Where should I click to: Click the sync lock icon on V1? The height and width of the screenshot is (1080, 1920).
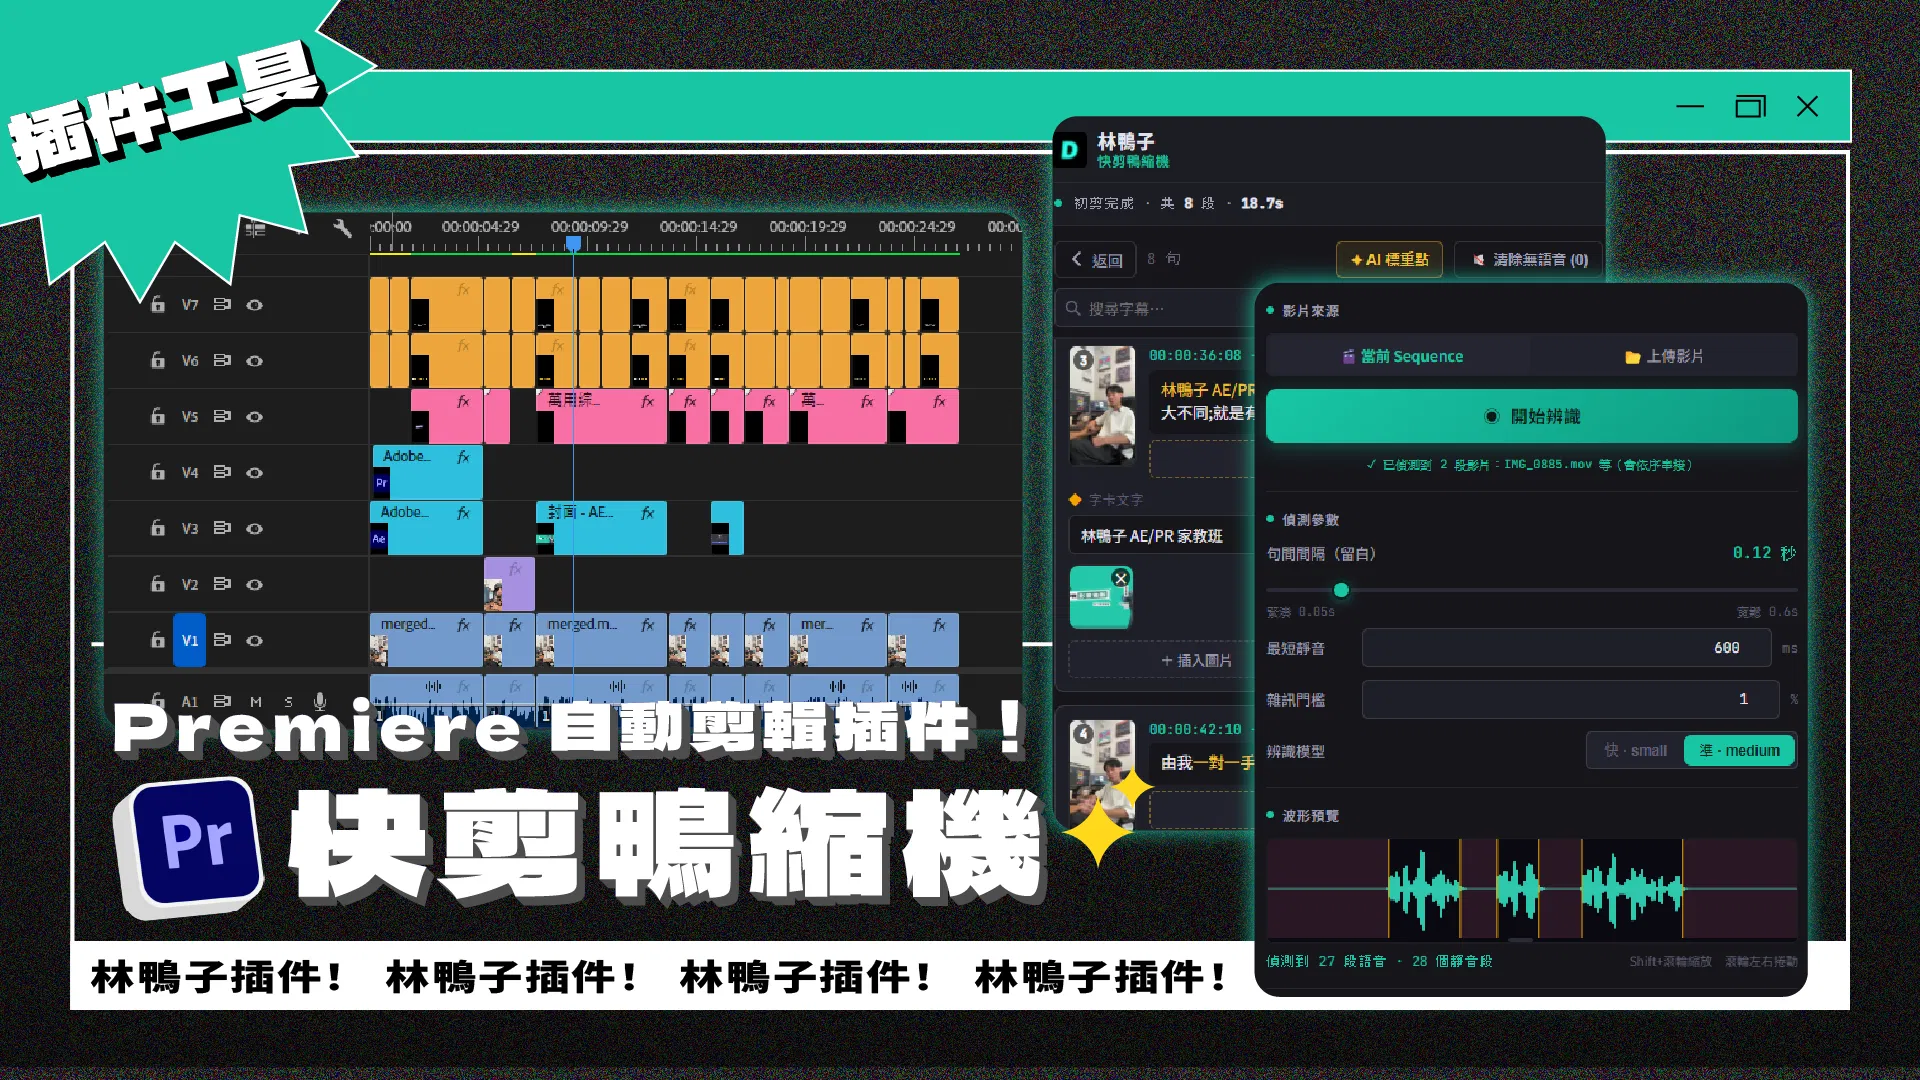pos(222,640)
